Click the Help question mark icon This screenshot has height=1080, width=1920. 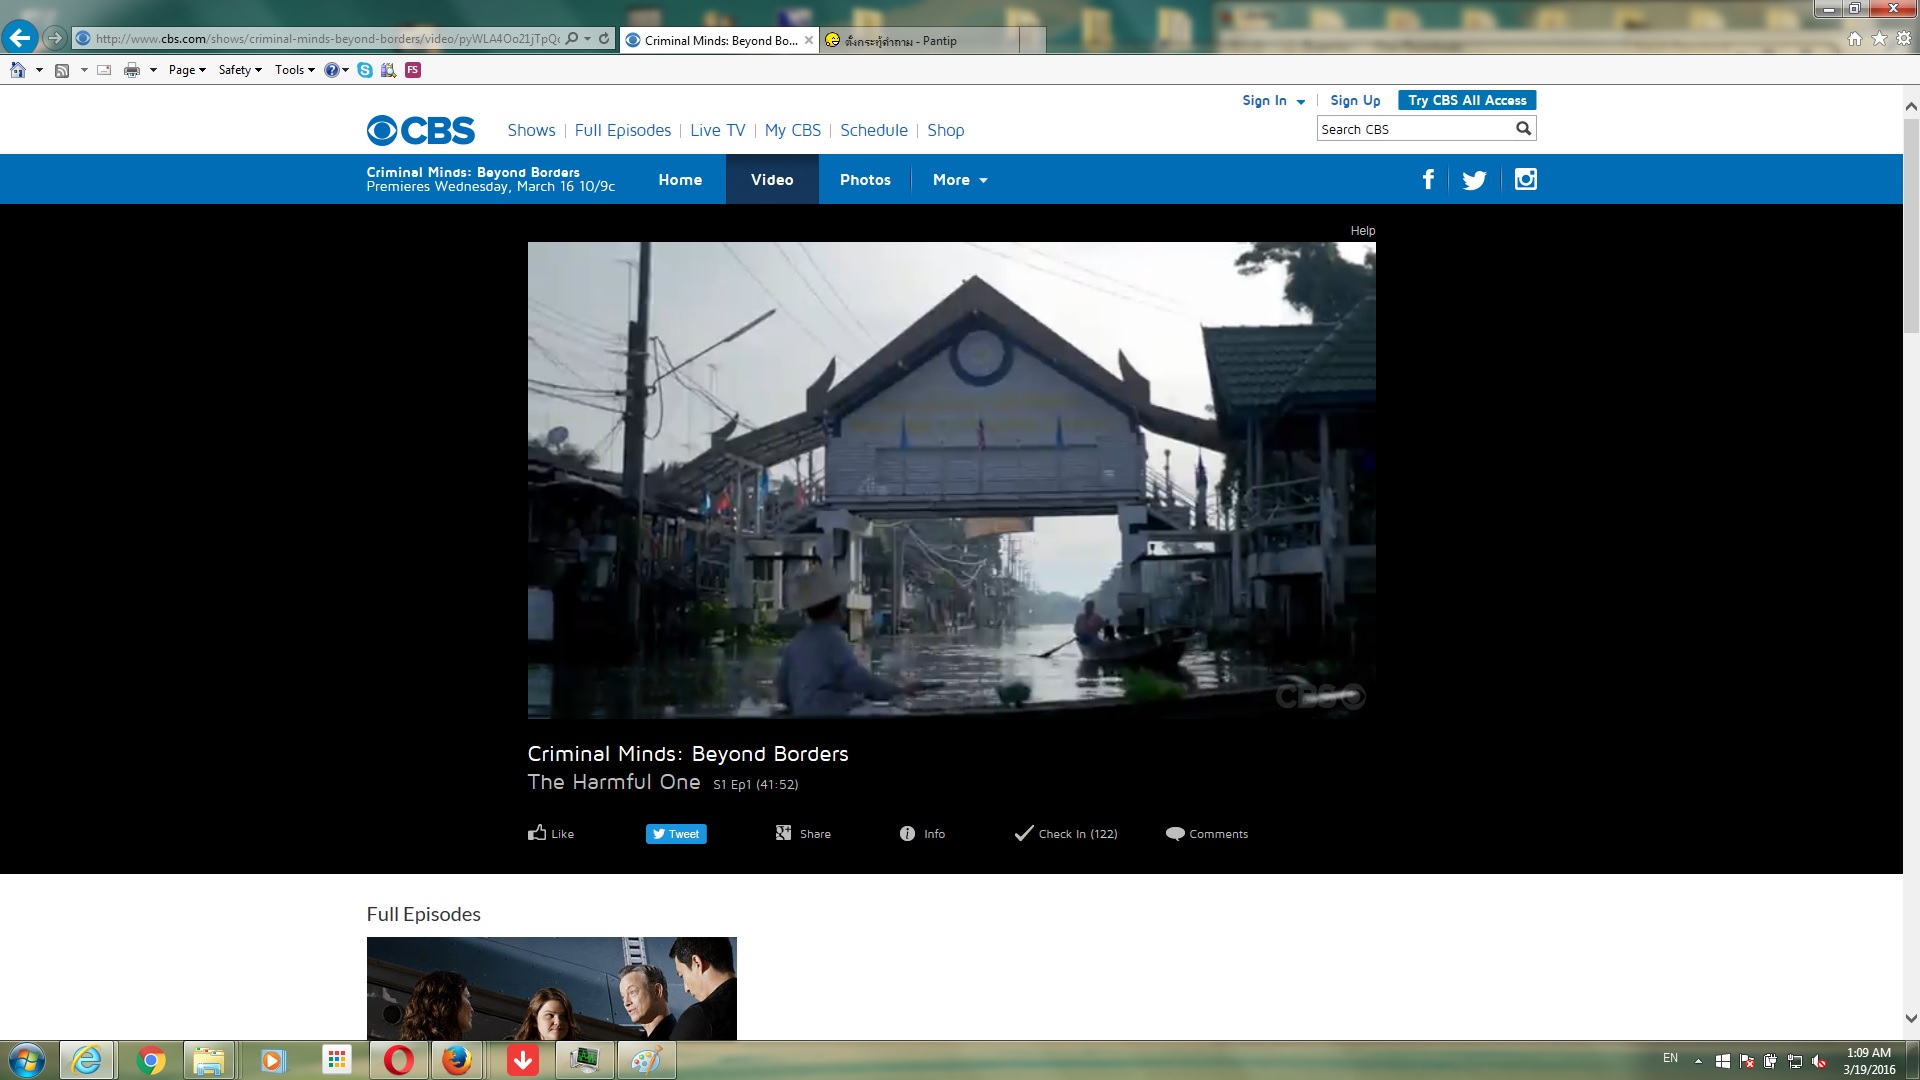tap(331, 70)
